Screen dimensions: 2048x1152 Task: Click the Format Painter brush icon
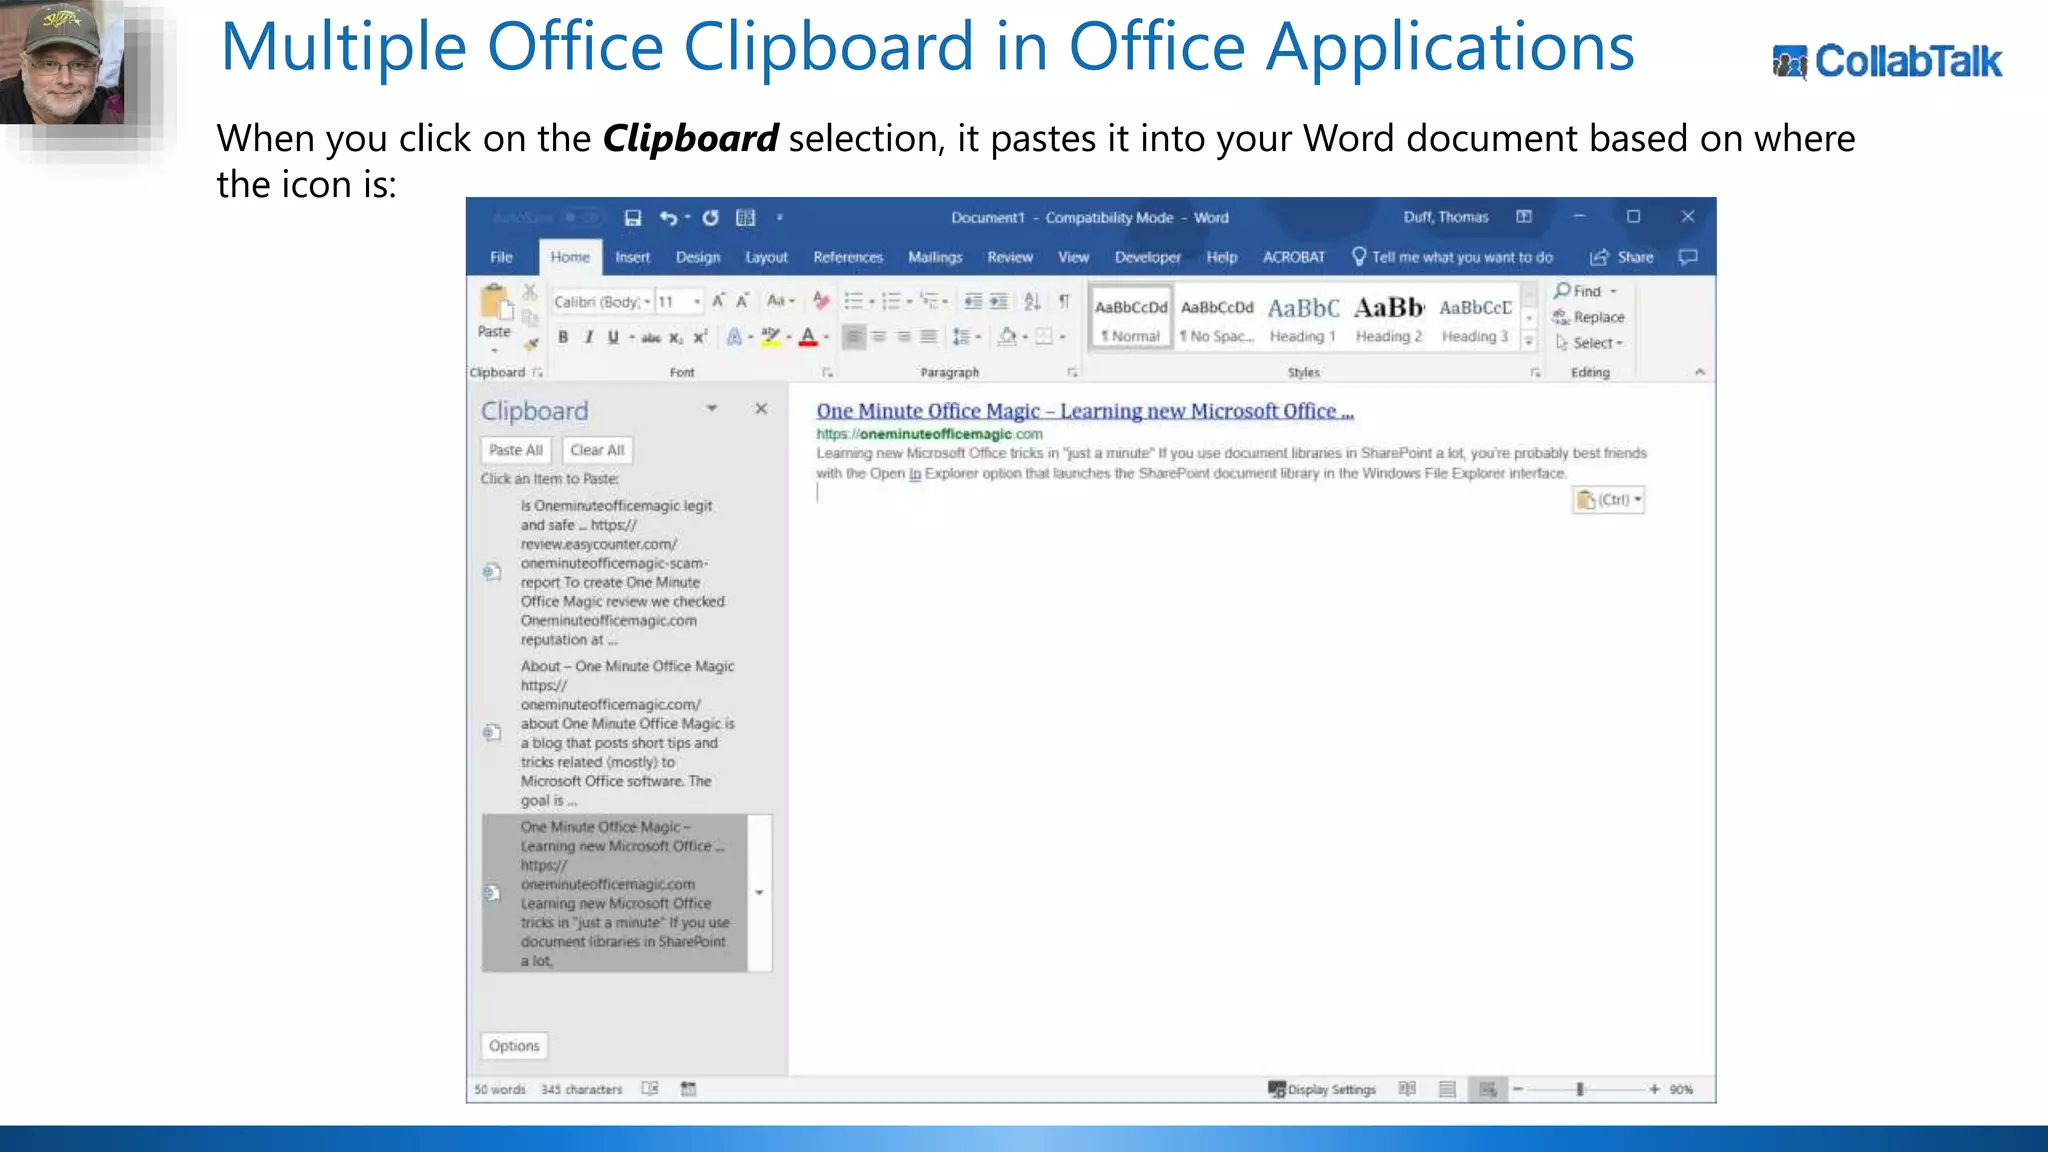point(531,343)
